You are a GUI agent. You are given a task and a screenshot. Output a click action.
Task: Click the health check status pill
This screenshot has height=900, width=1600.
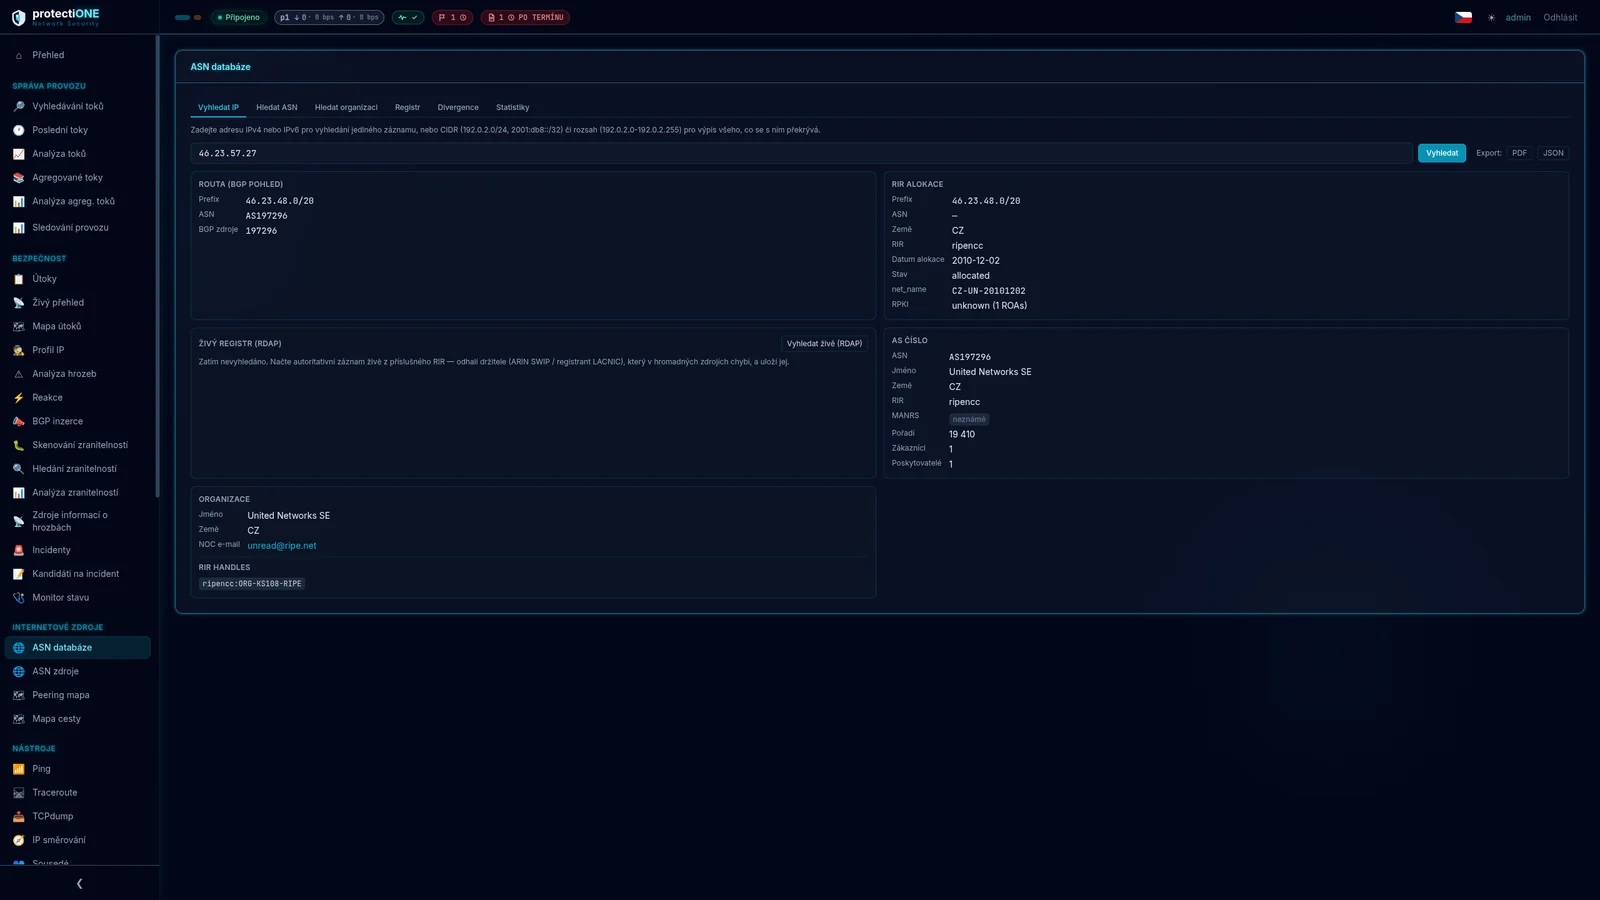pyautogui.click(x=408, y=17)
